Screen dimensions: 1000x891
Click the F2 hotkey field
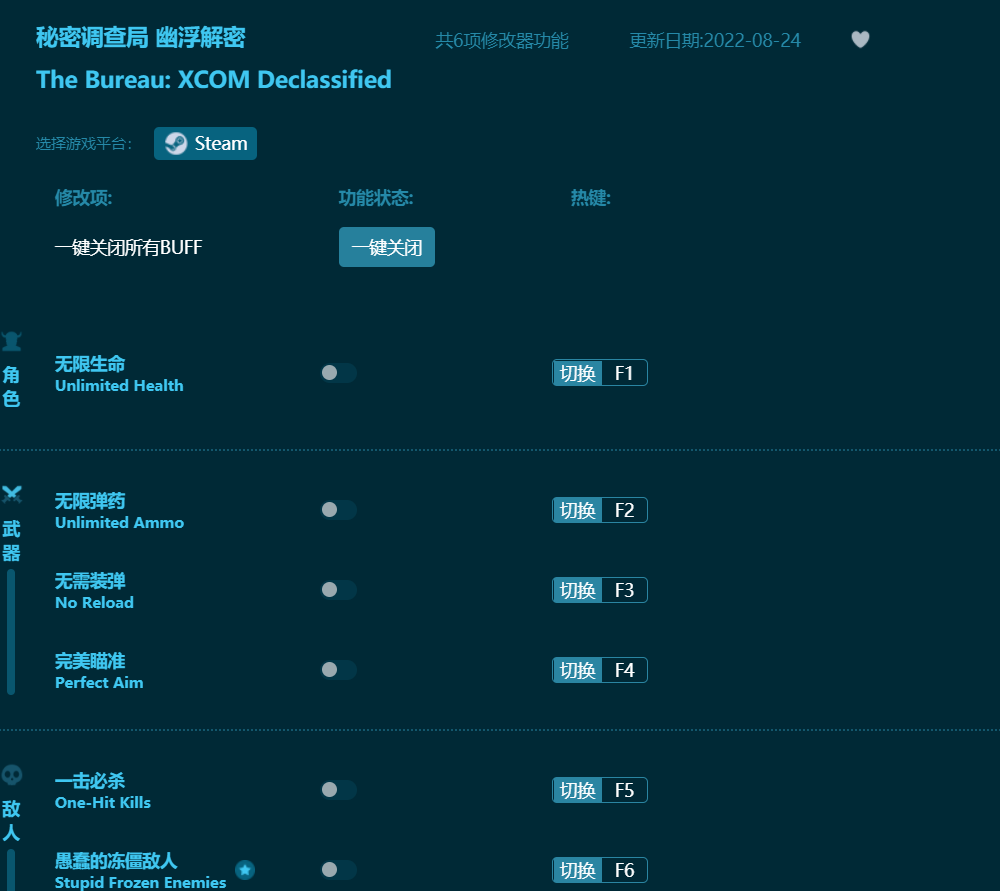624,510
